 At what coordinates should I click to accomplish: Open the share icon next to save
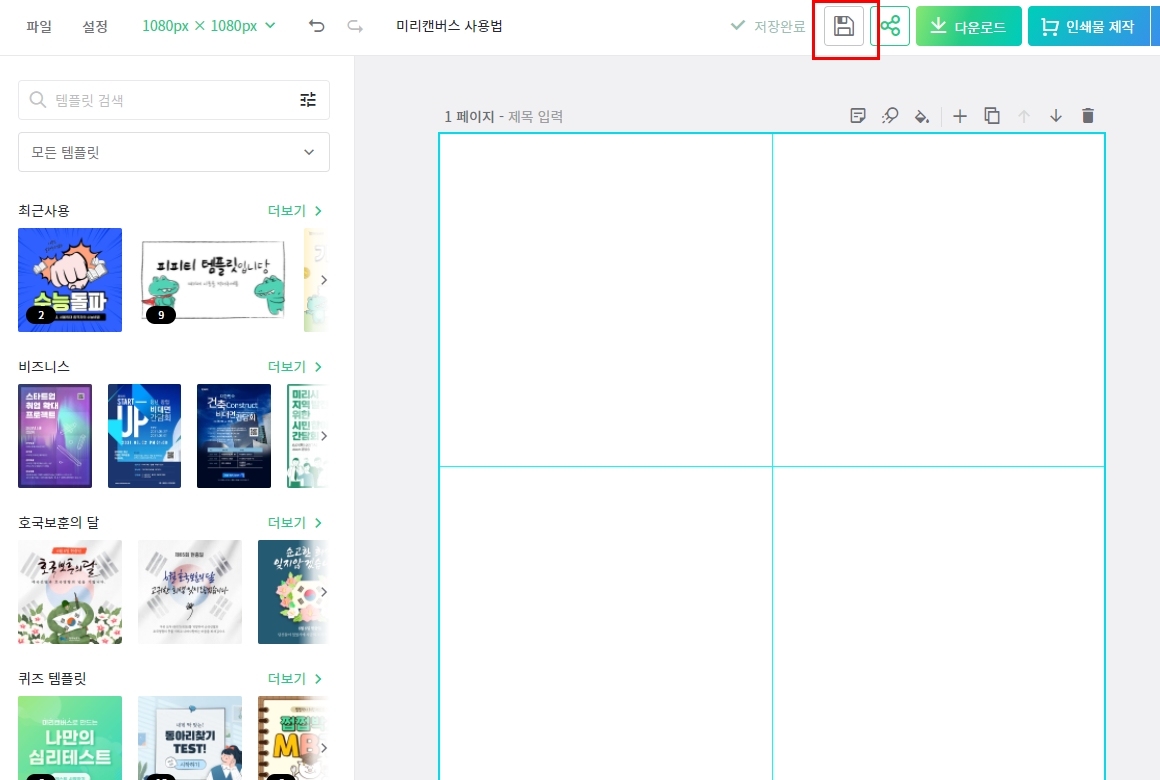coord(892,26)
